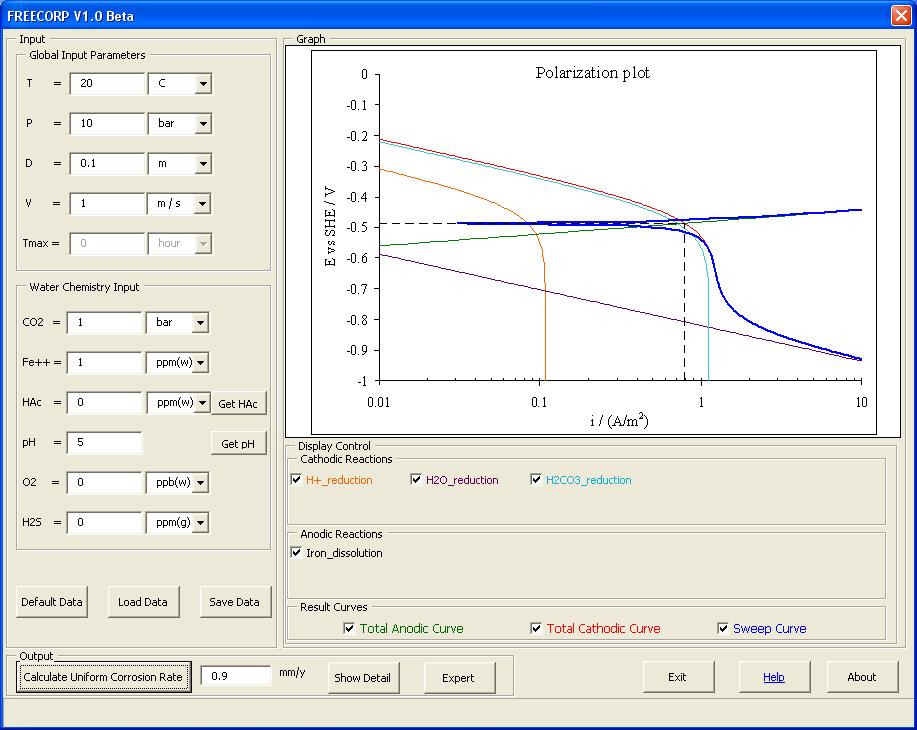Toggle the H+_reduction cathodic reaction
This screenshot has height=730, width=917.
pyautogui.click(x=296, y=479)
